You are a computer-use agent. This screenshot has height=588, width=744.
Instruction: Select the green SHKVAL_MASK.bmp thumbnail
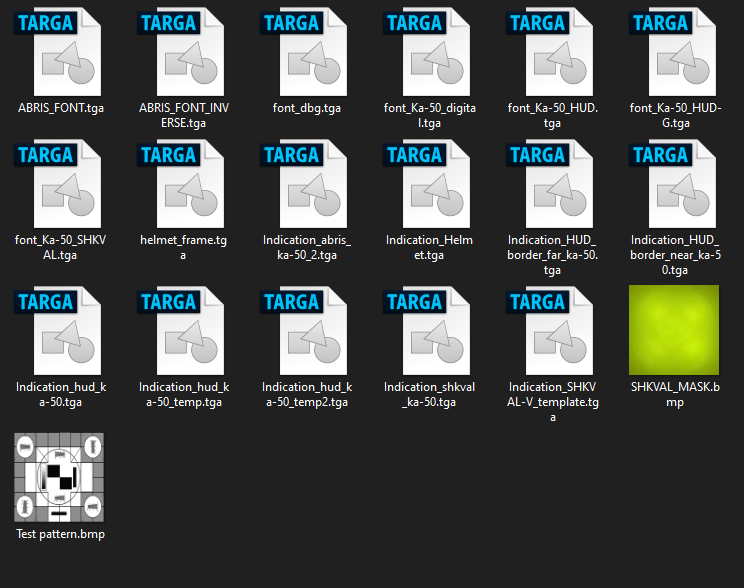(674, 330)
